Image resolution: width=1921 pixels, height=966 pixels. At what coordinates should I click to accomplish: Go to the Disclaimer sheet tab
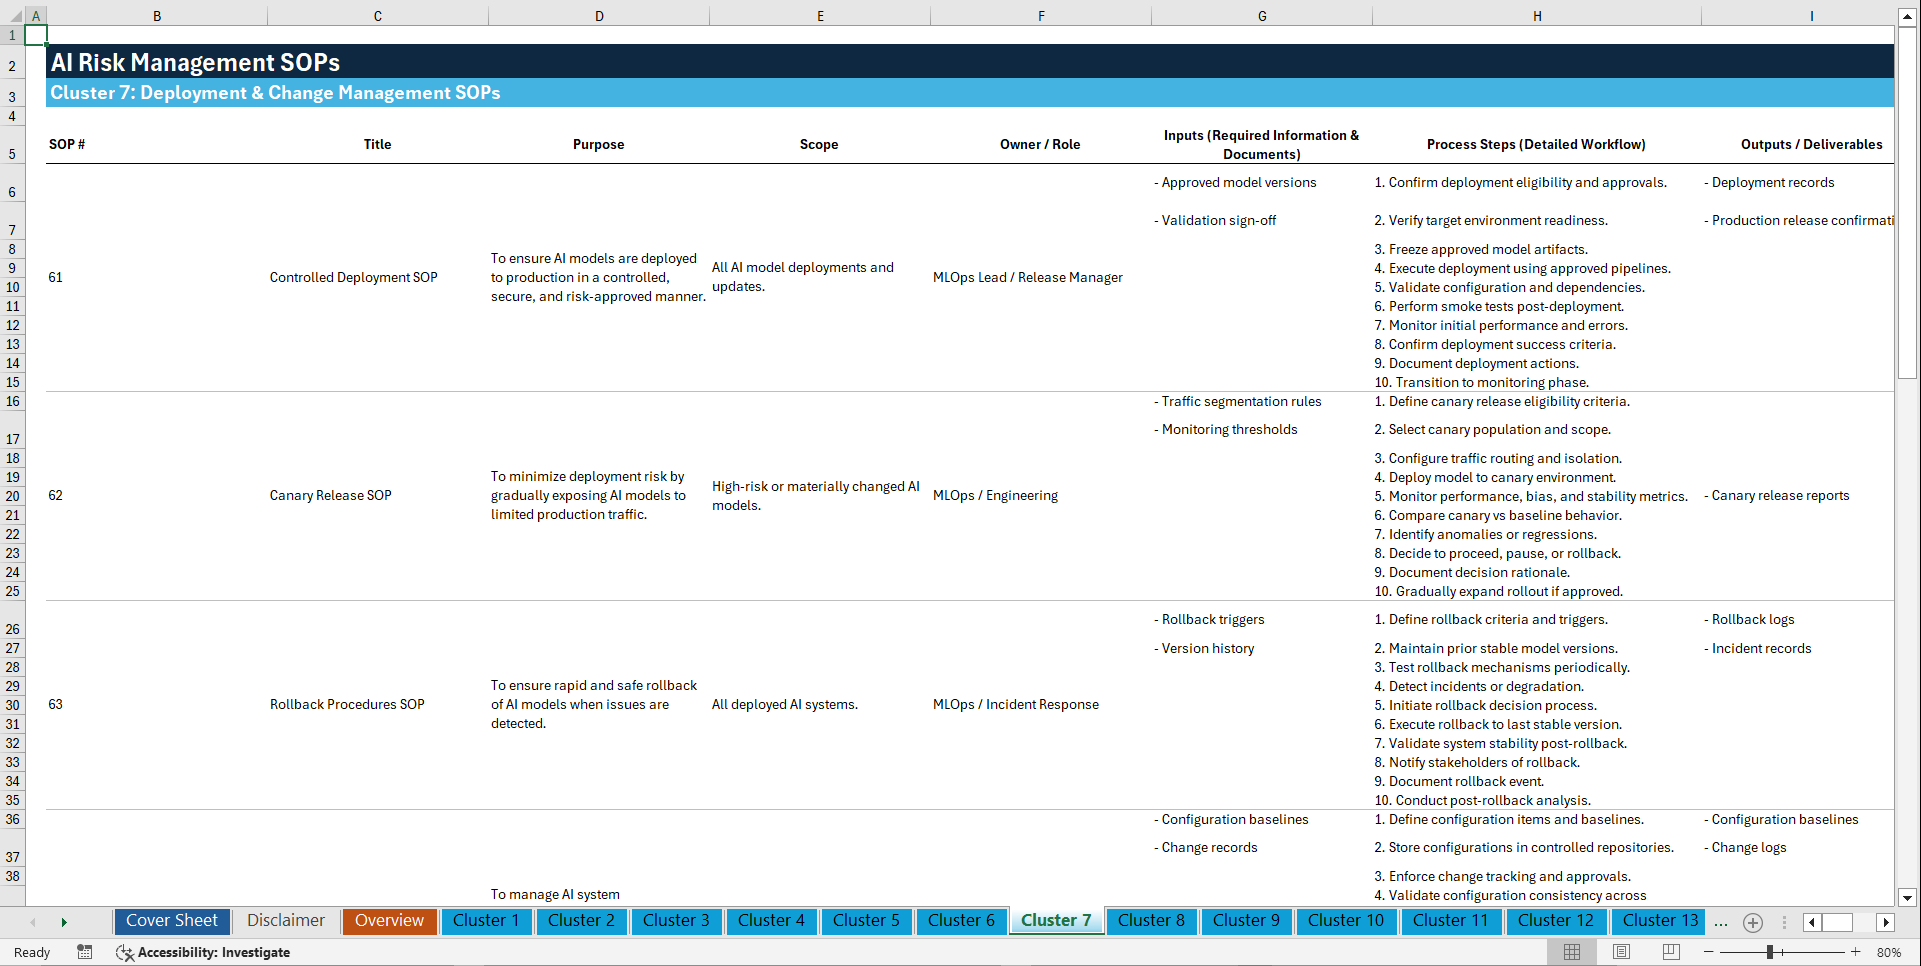[x=285, y=921]
